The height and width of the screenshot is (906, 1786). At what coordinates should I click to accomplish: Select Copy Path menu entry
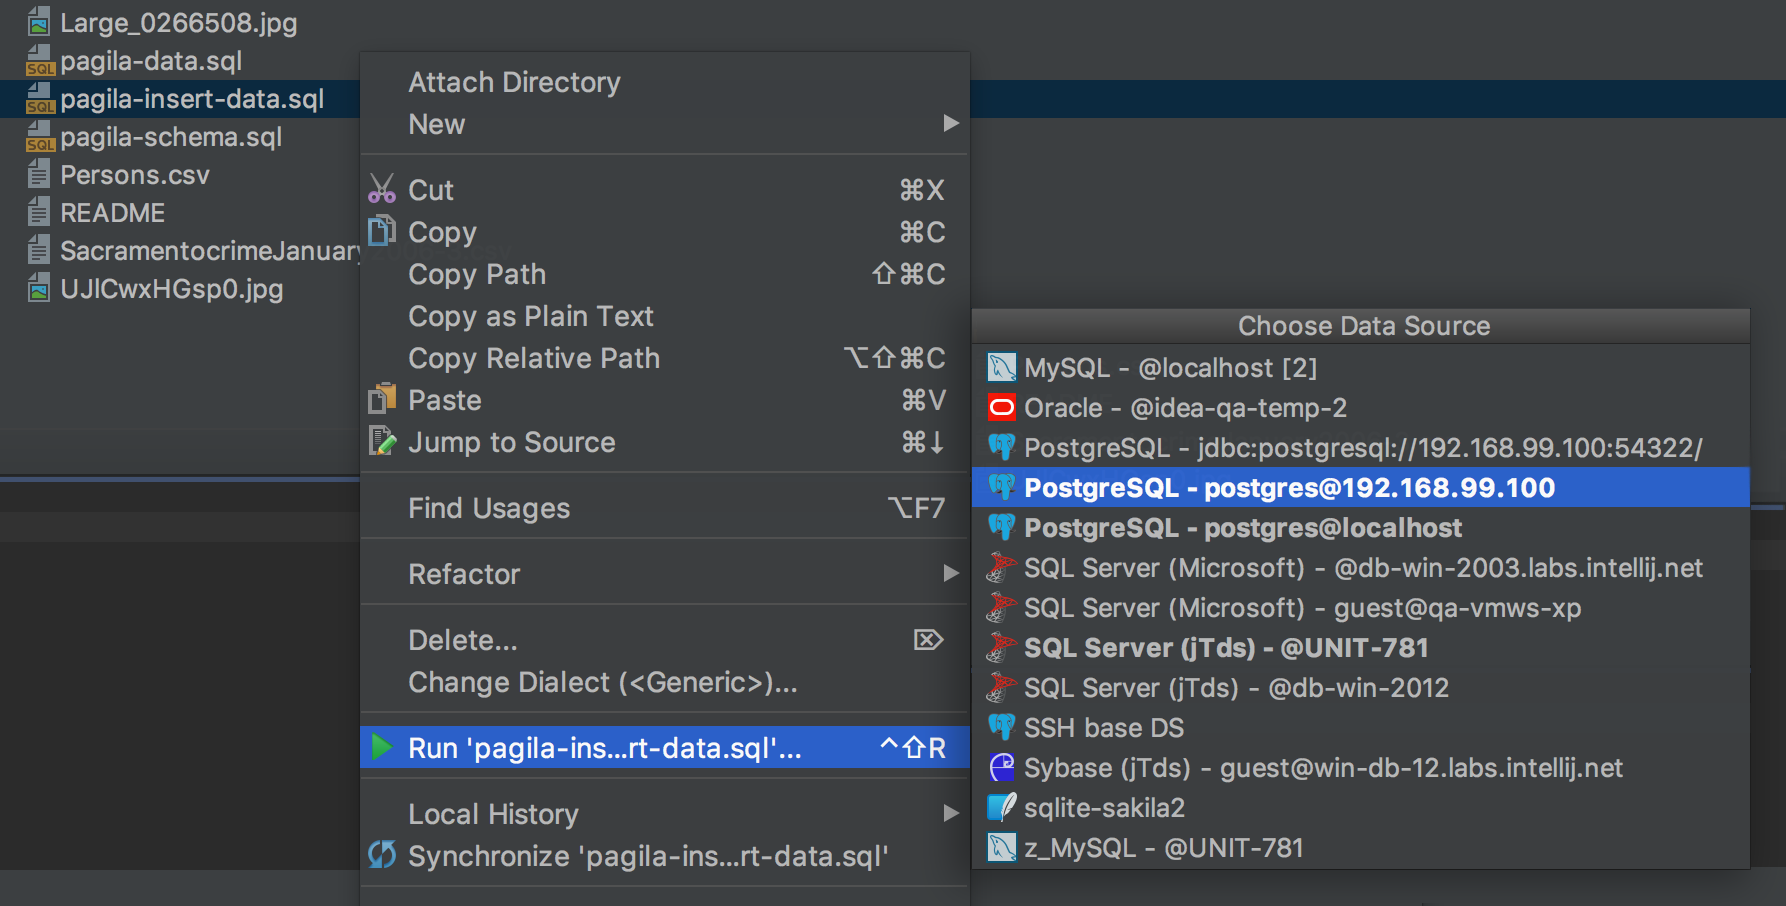(x=664, y=274)
